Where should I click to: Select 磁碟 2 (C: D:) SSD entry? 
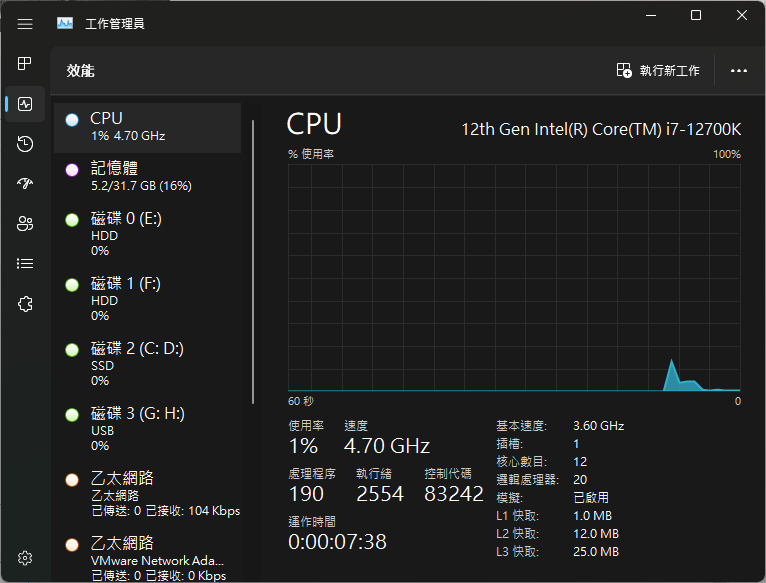coord(147,364)
